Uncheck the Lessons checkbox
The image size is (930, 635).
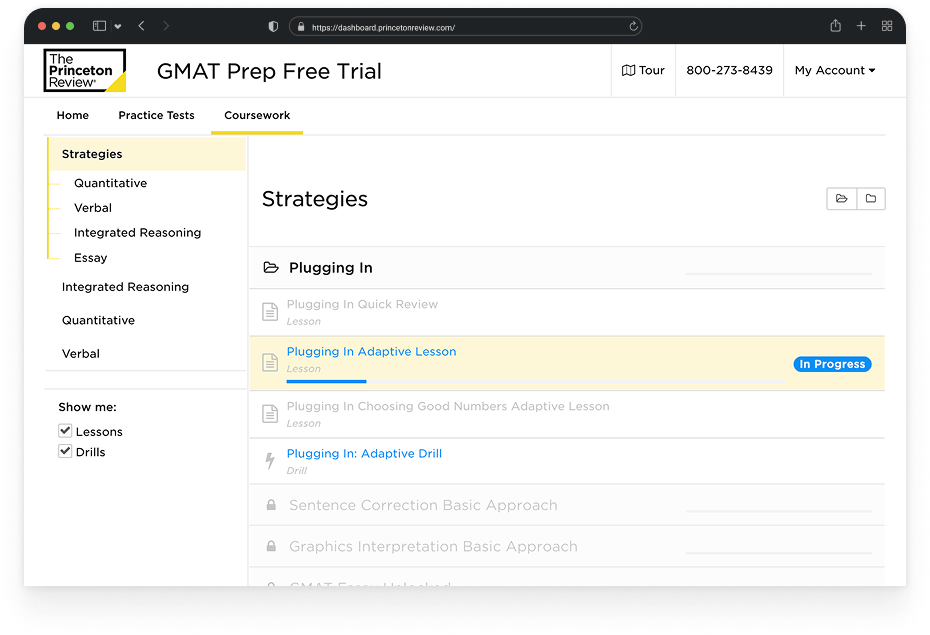pos(65,431)
